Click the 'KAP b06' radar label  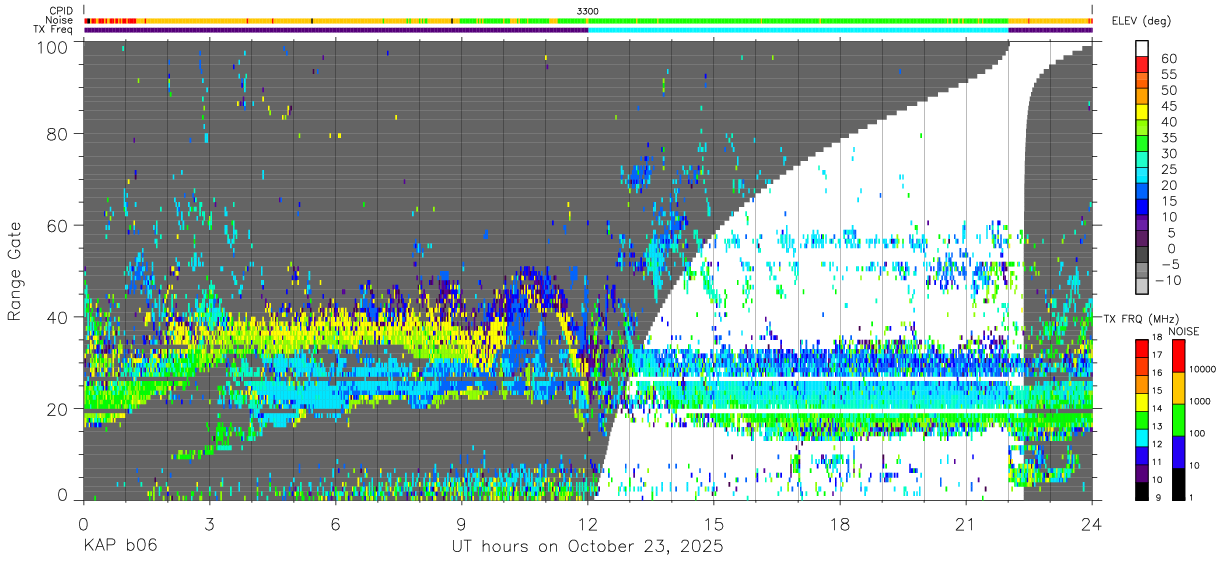coord(120,547)
